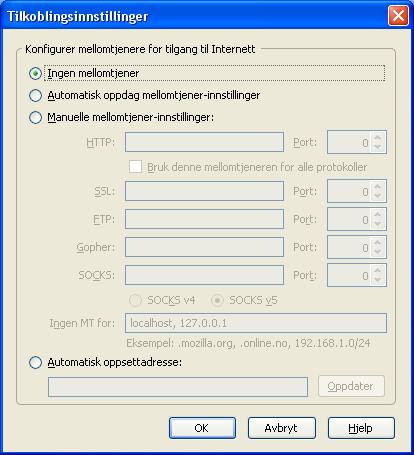
Task: Choose the SOCKS v5 radio option
Action: point(217,300)
